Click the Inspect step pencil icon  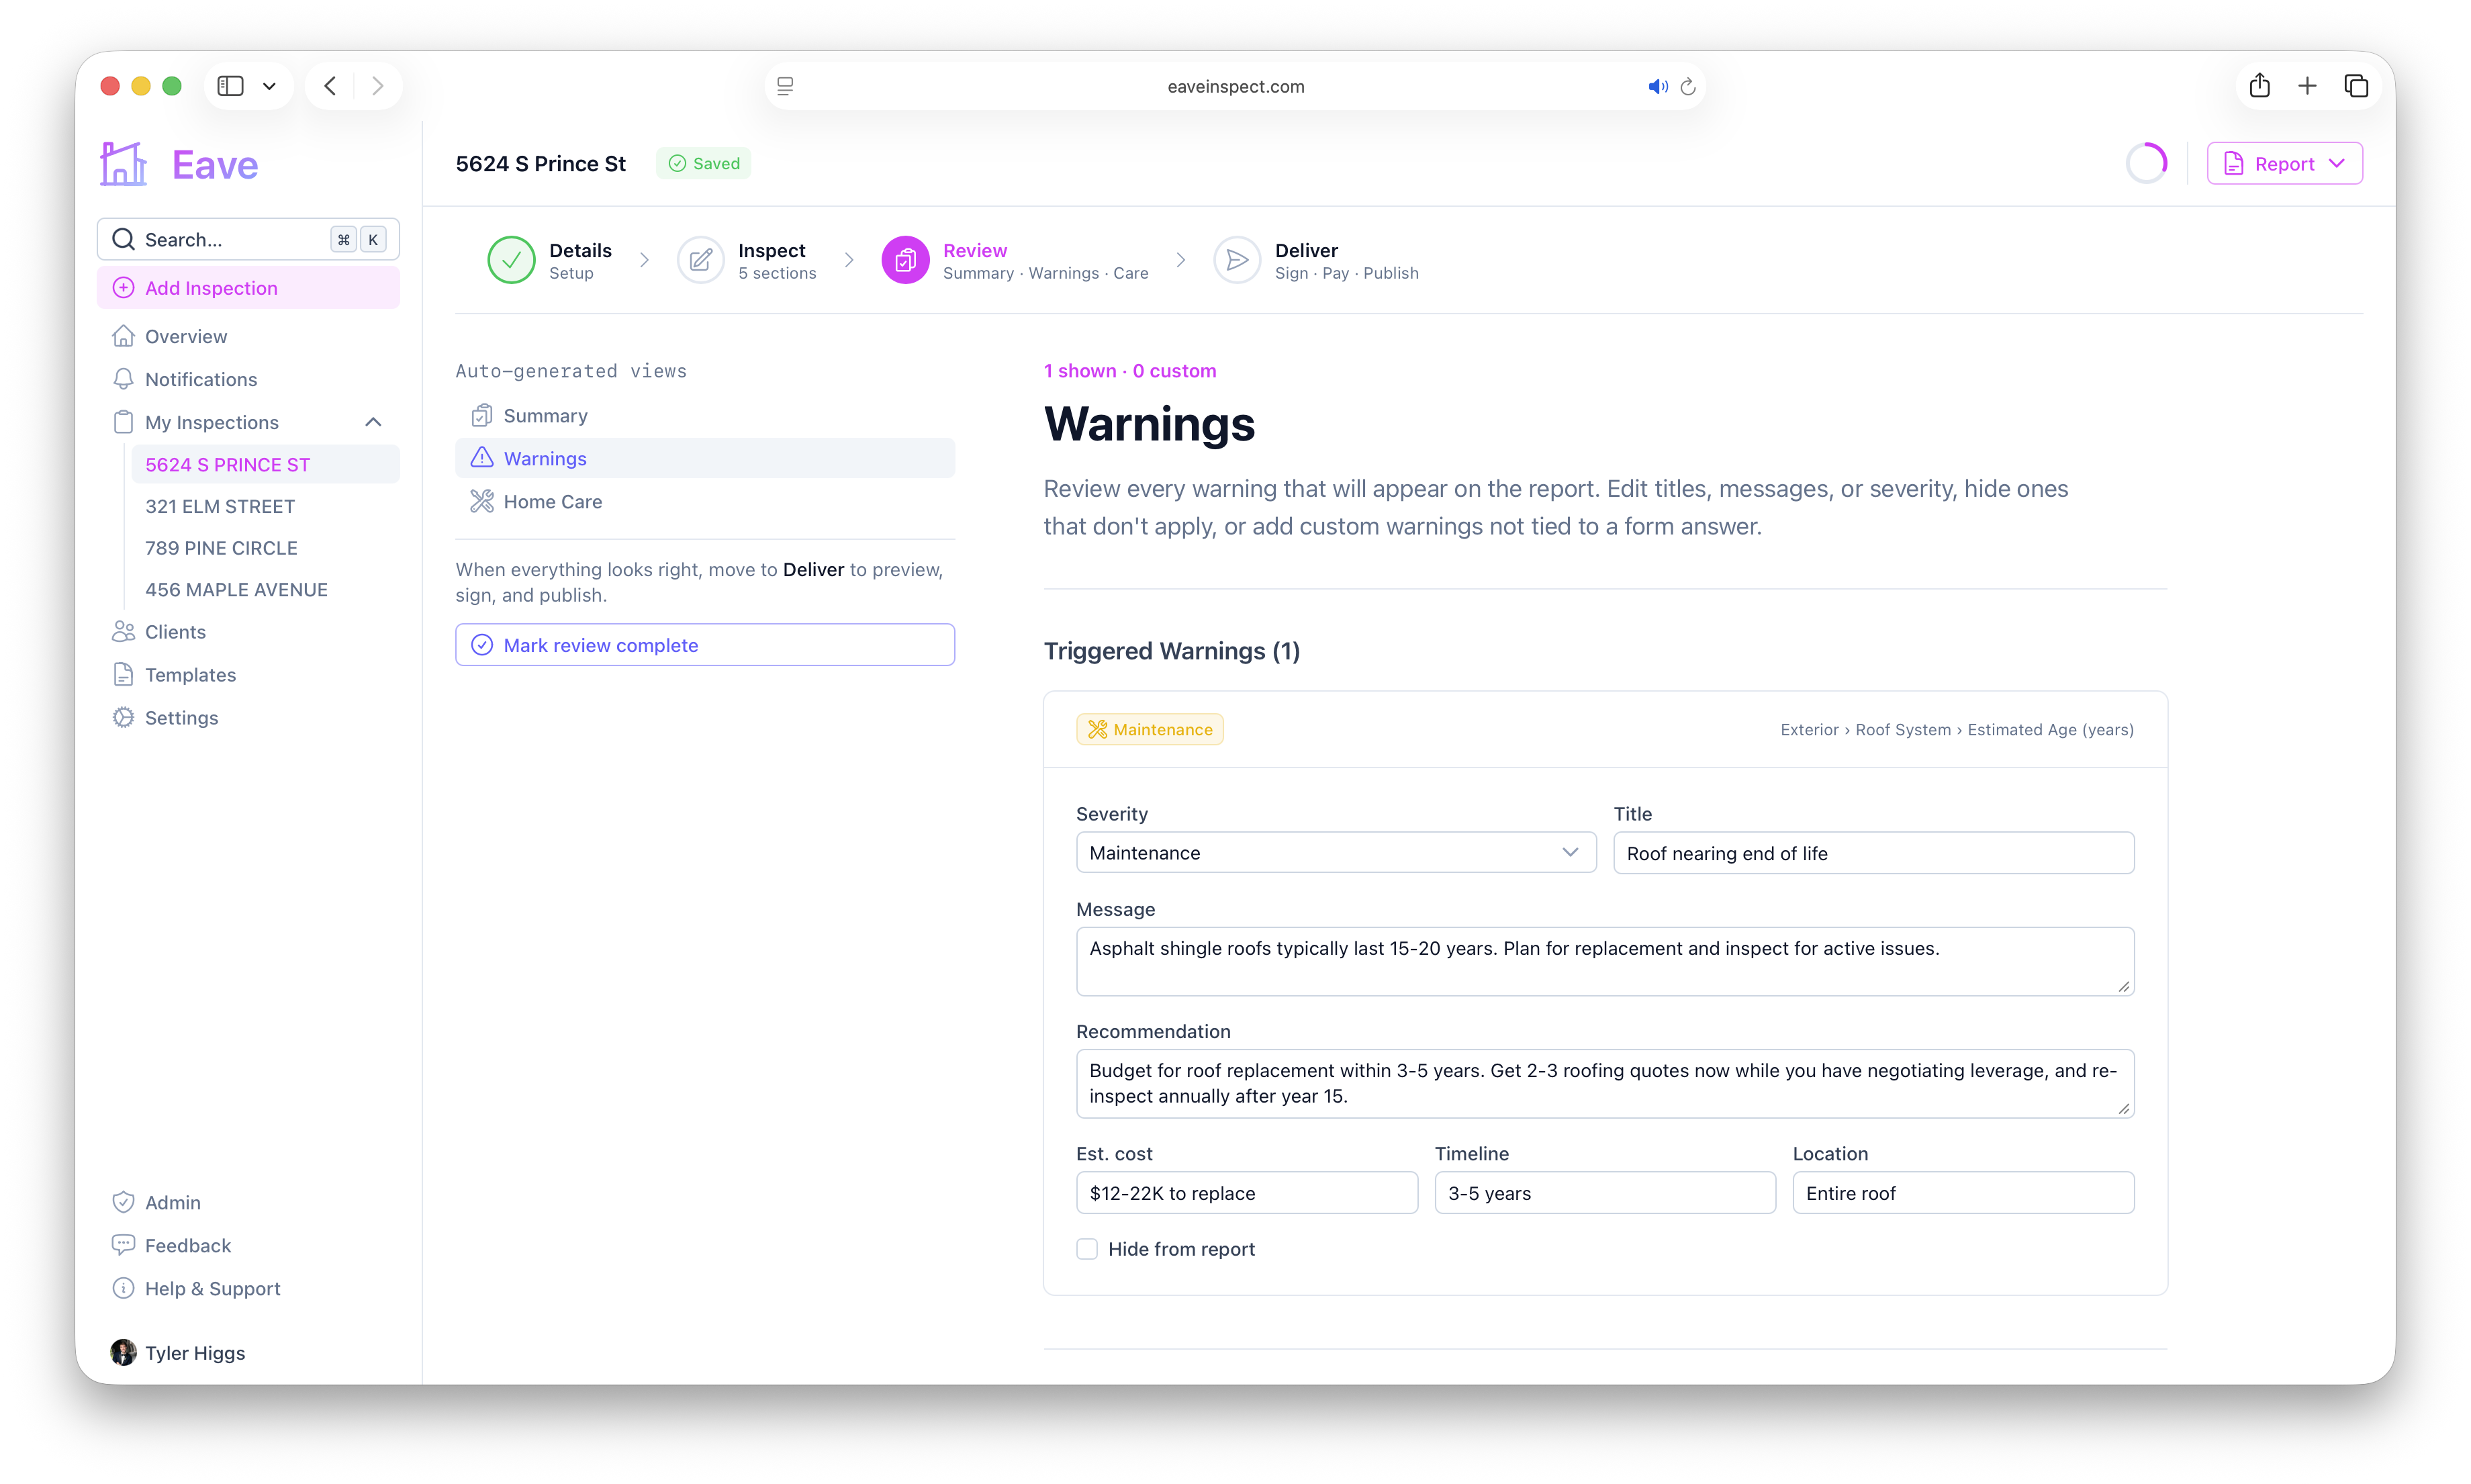pos(701,260)
